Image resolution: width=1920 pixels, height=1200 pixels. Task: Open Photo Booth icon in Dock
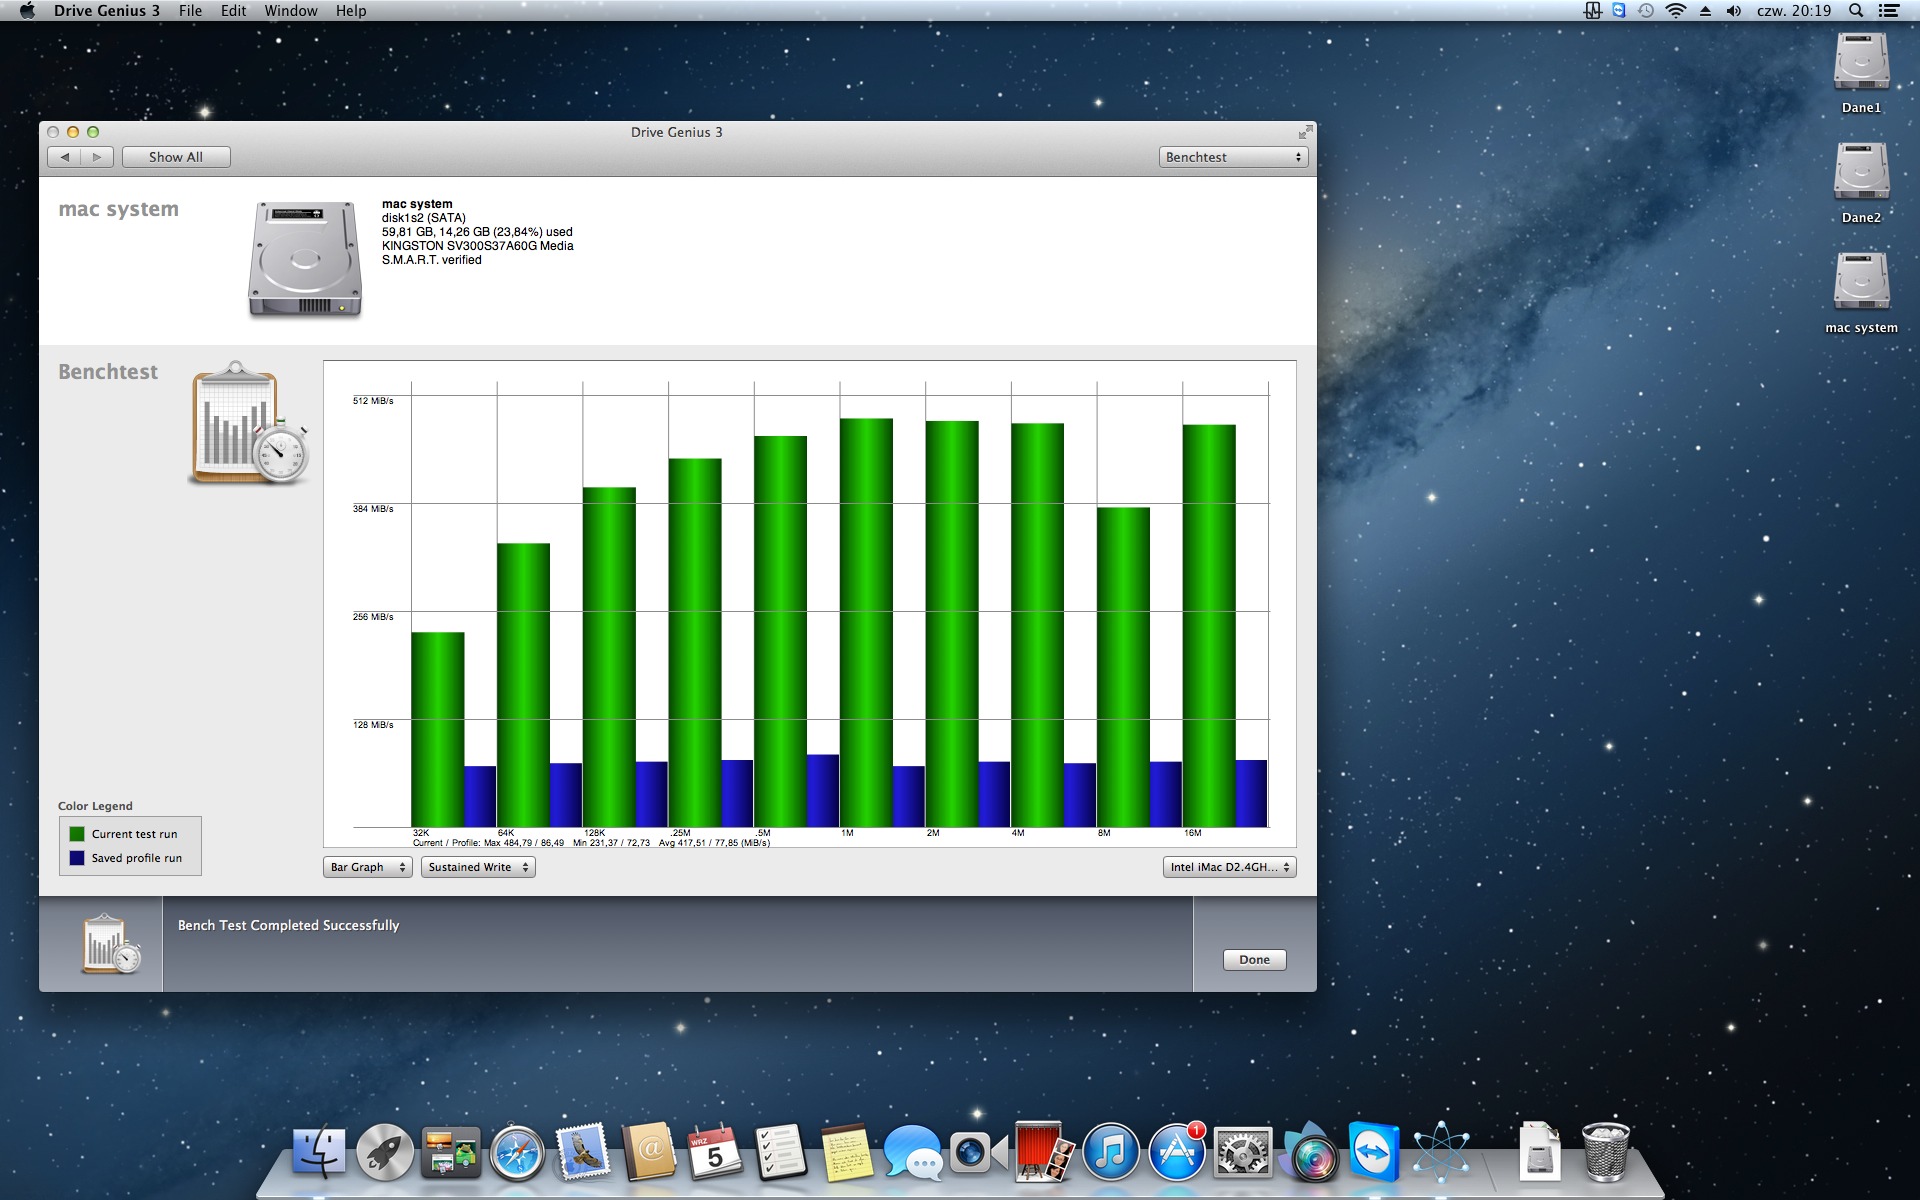tap(1044, 1152)
